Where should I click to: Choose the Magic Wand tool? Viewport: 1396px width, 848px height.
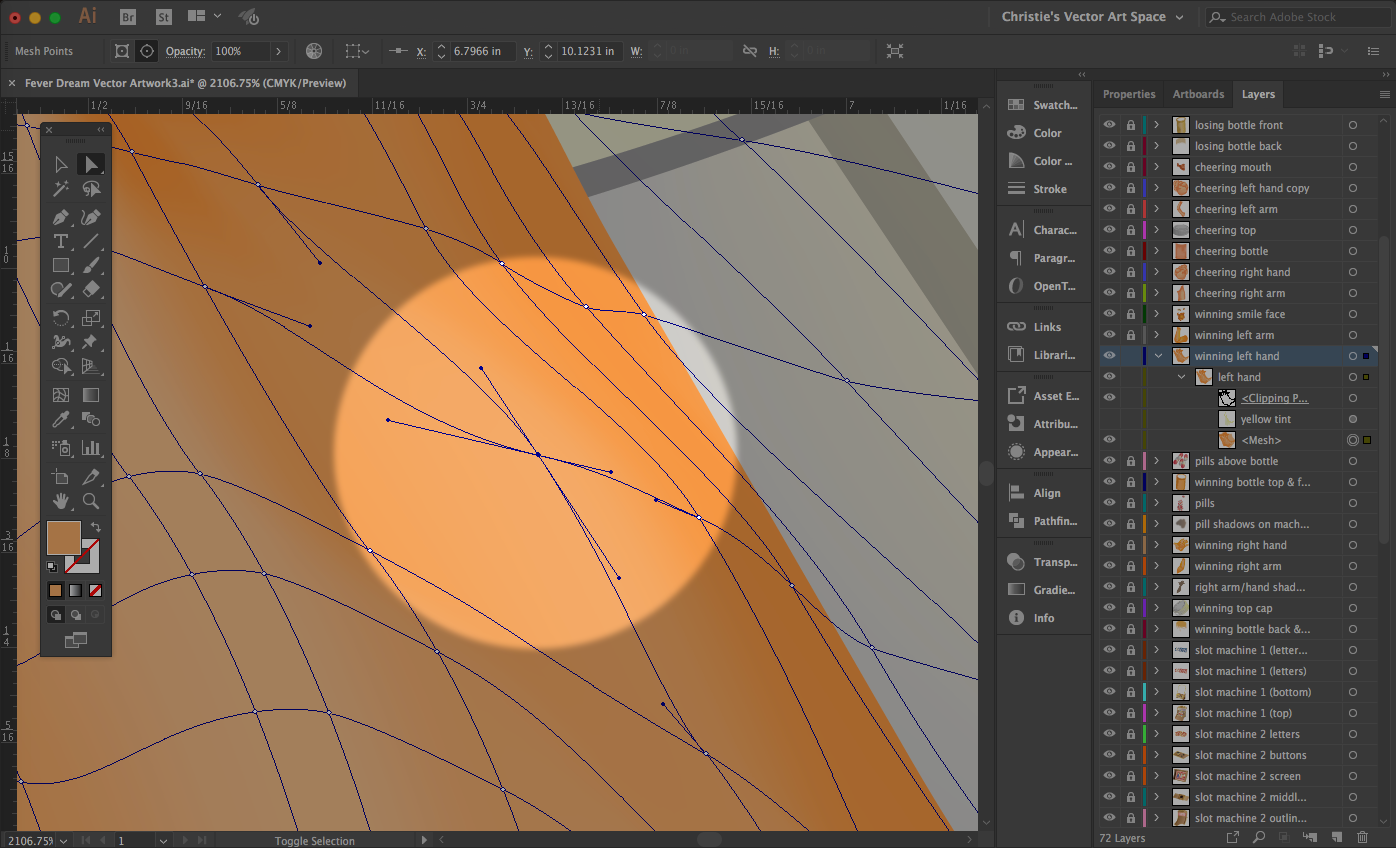61,189
